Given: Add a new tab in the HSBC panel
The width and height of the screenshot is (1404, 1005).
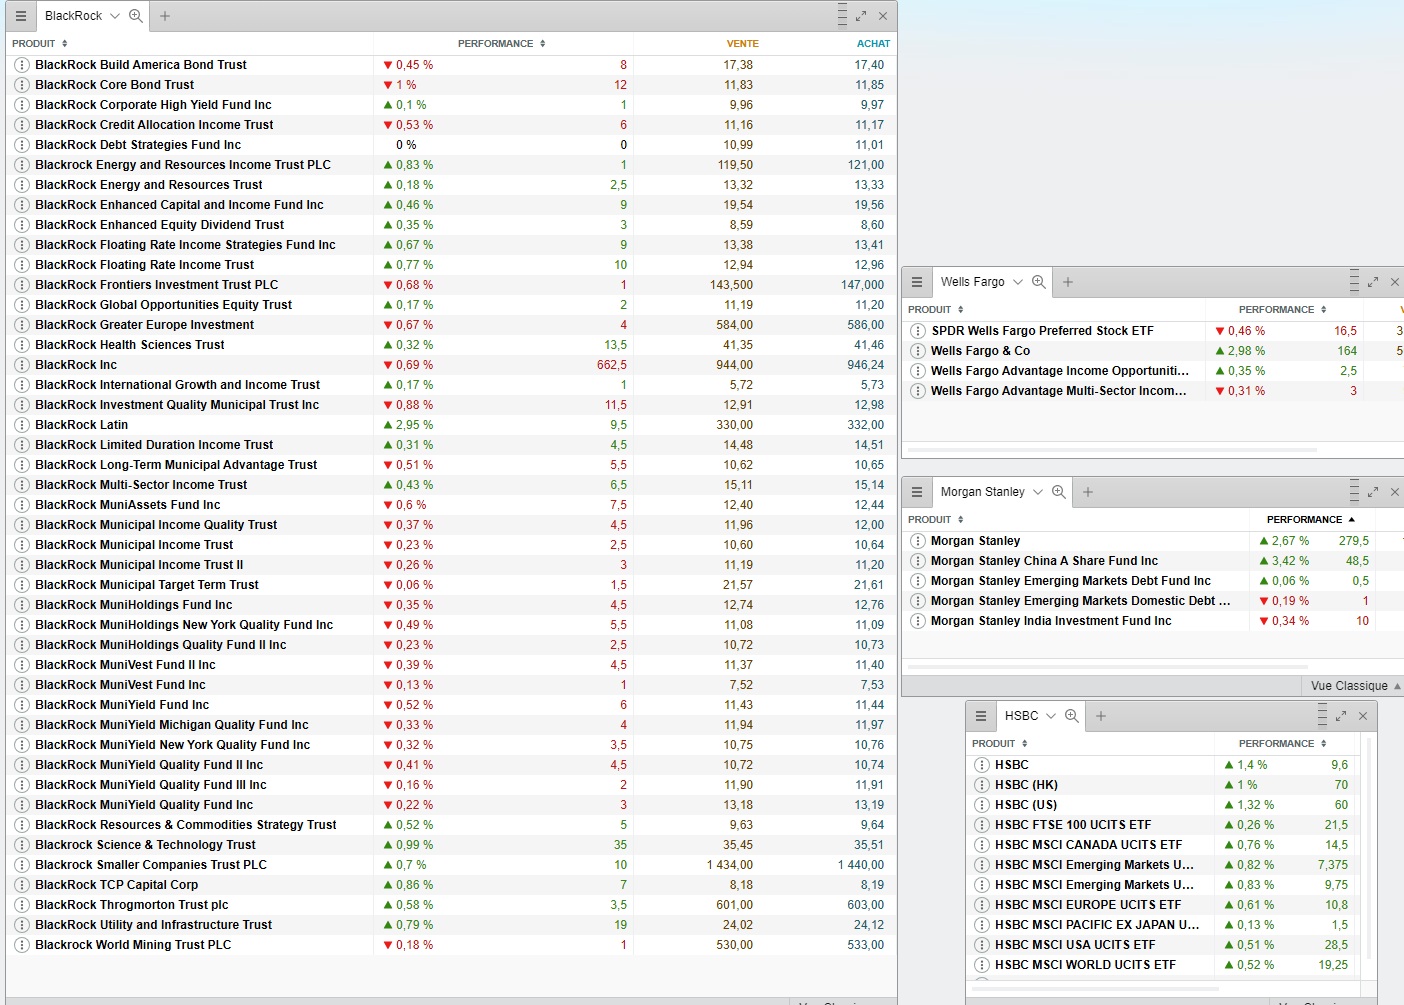Looking at the screenshot, I should (x=1101, y=716).
